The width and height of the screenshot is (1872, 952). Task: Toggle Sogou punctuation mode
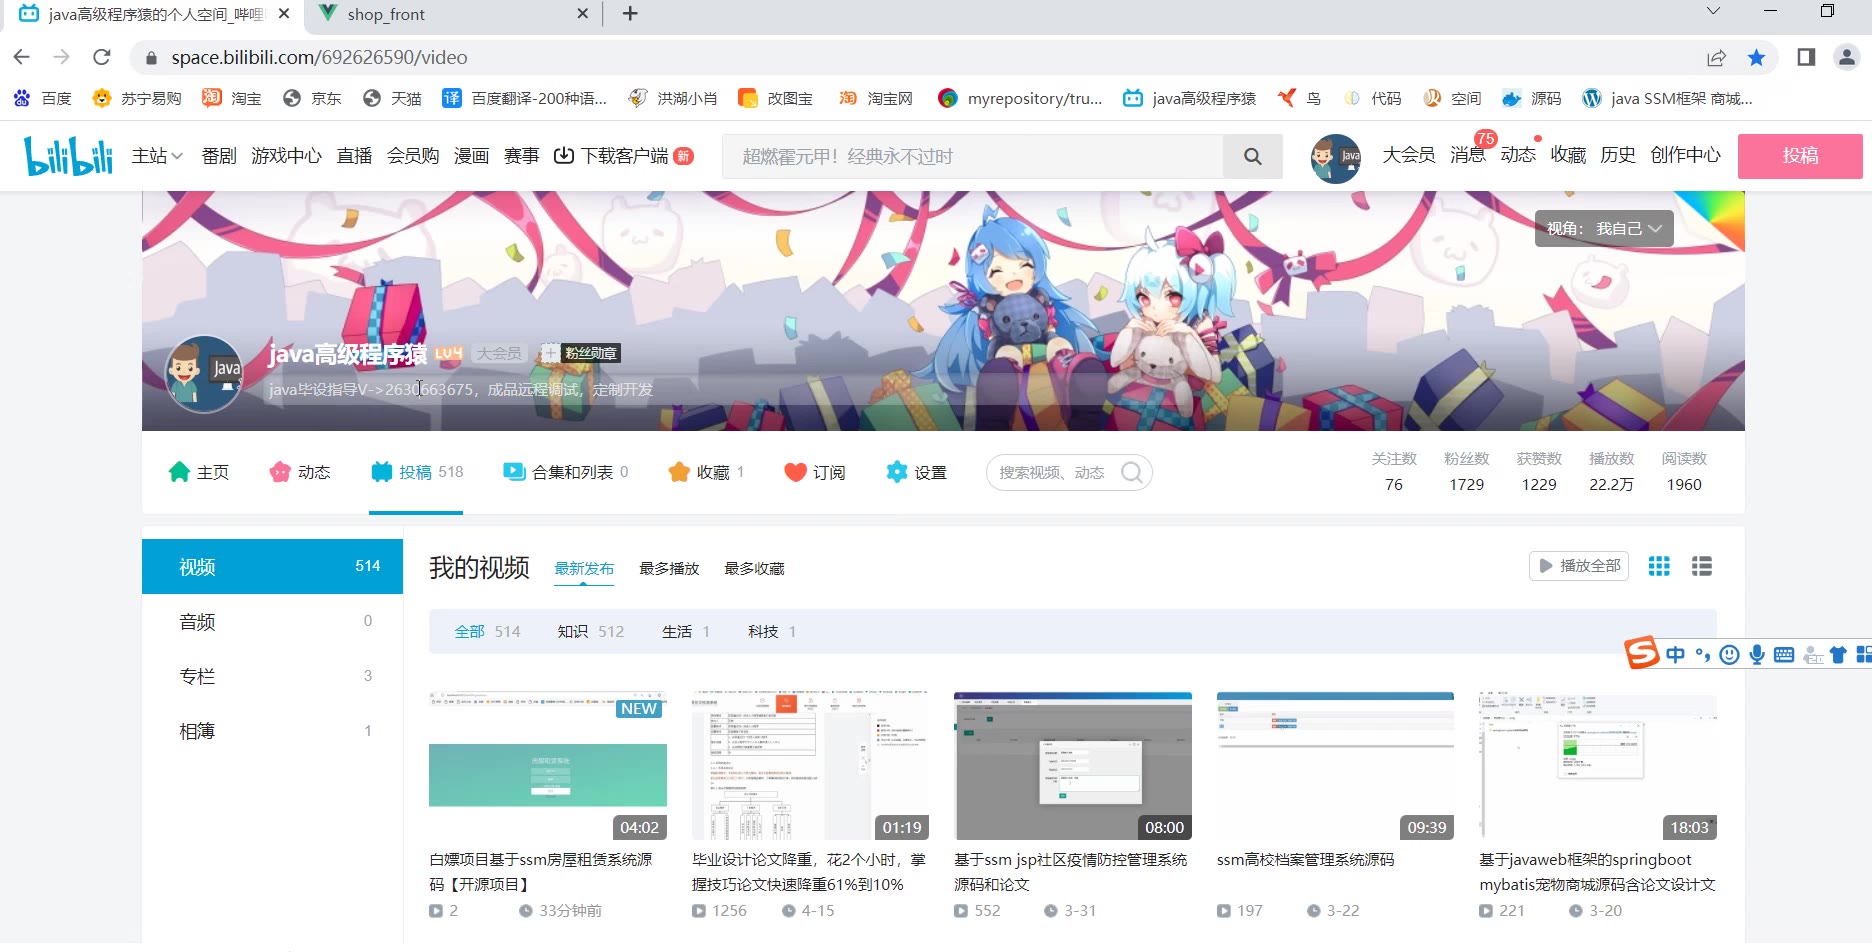(x=1702, y=656)
